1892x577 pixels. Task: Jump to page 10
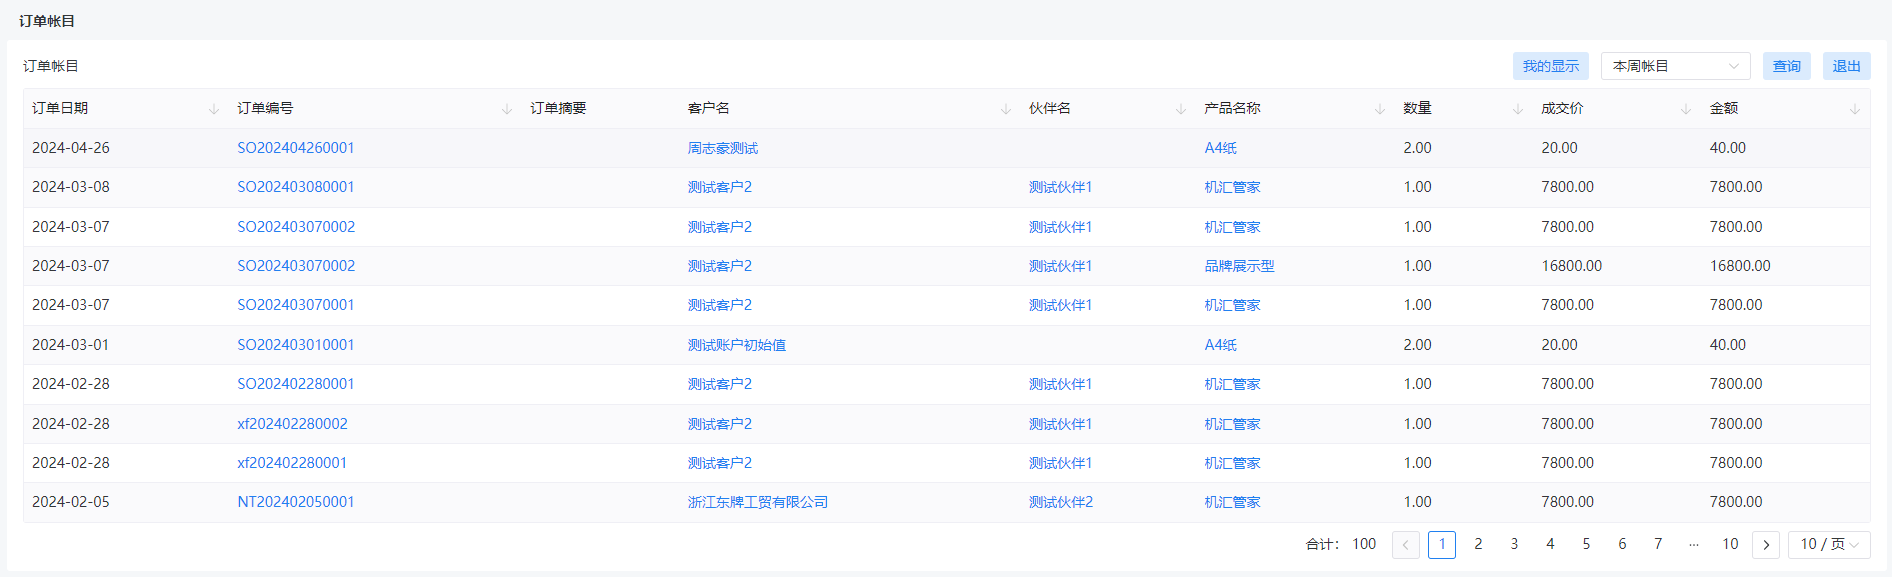[1730, 545]
